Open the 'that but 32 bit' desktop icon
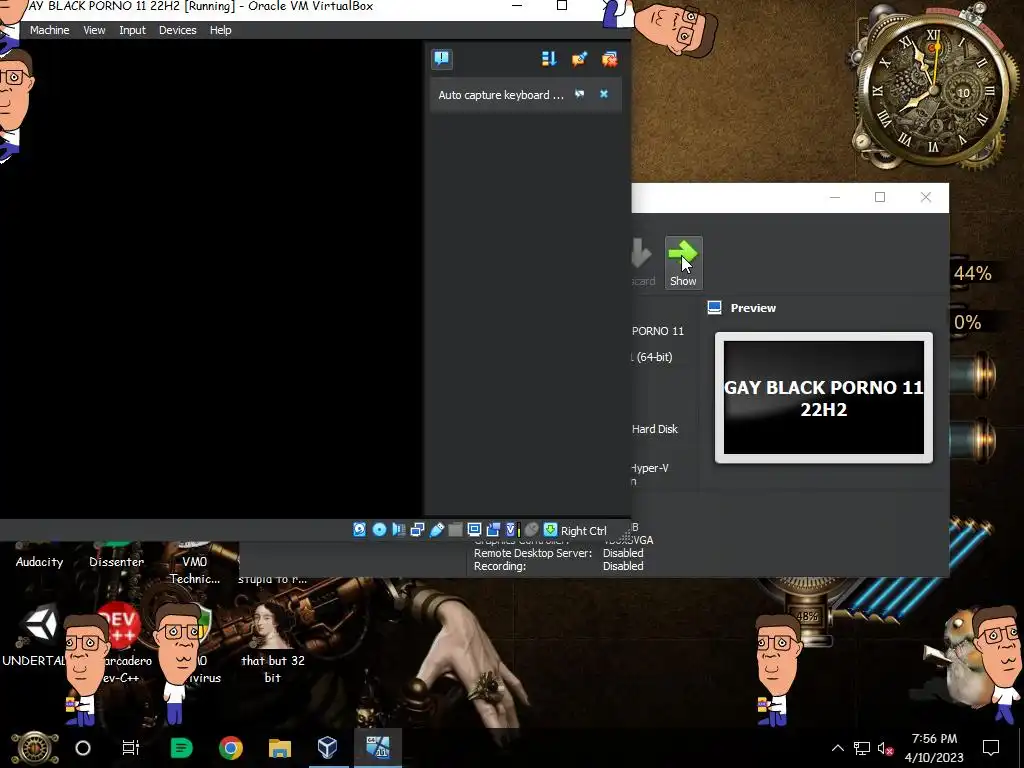Screen dimensions: 1024x768 pos(272,642)
